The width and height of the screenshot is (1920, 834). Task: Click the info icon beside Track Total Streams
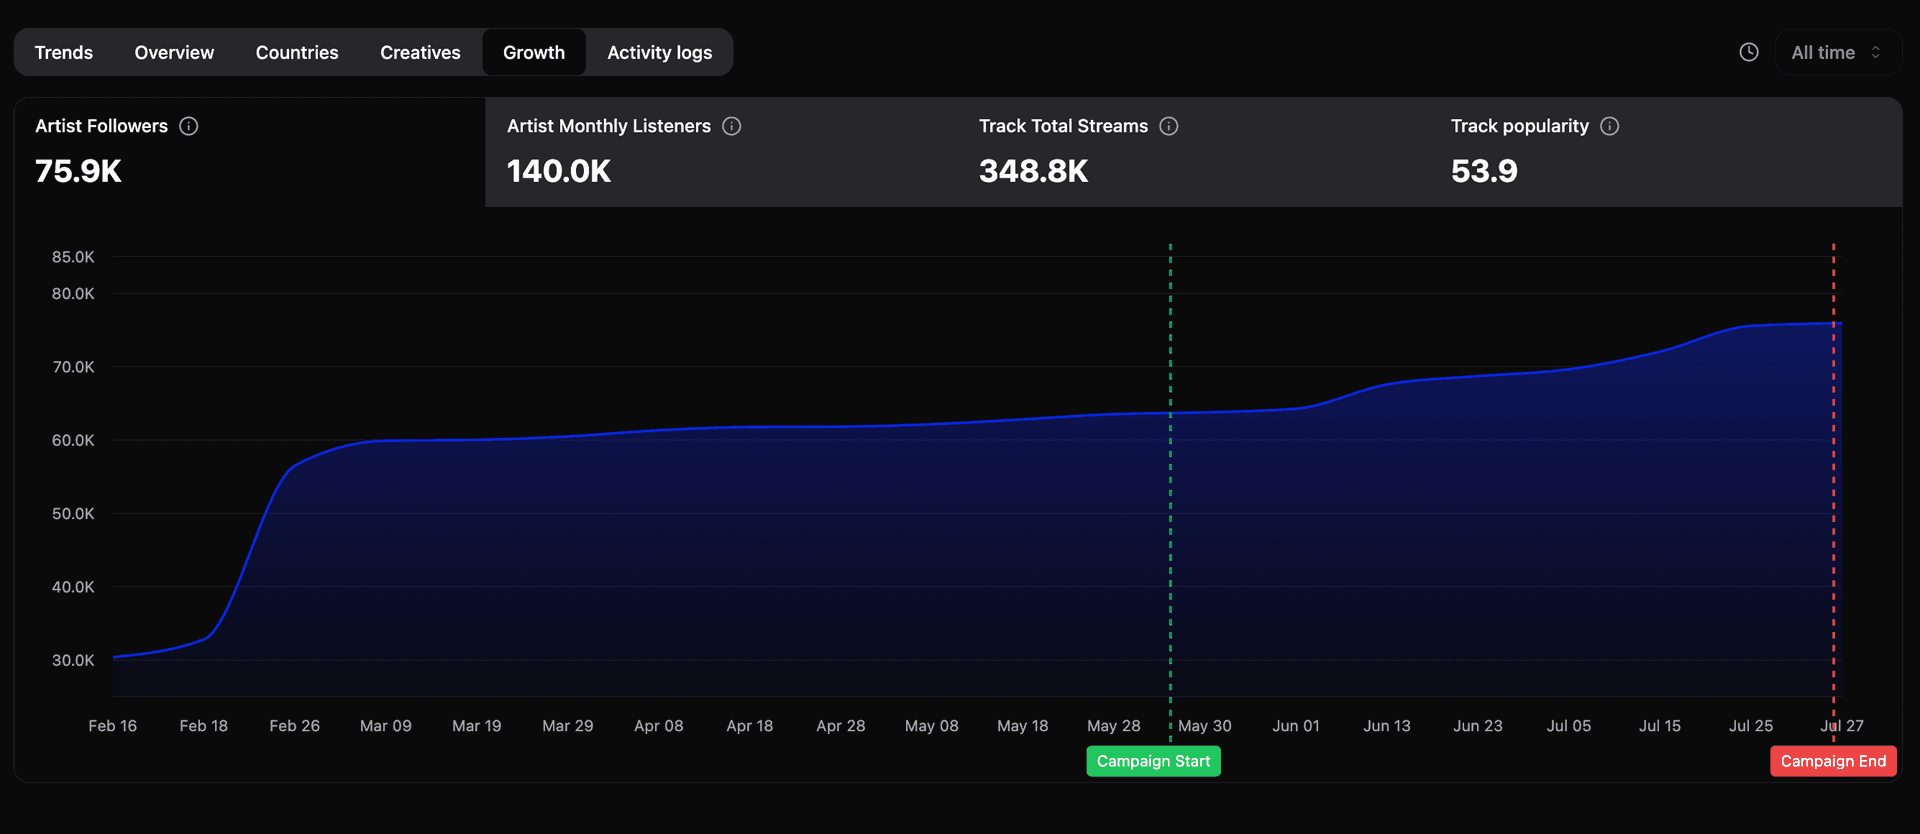[1169, 126]
